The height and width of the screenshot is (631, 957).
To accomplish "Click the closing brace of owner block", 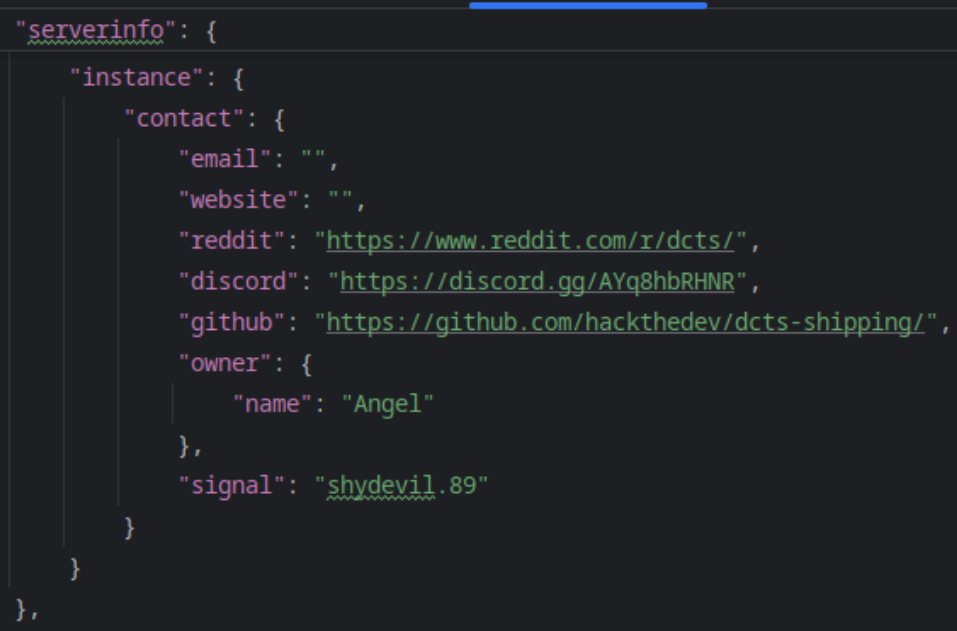I will pos(184,445).
